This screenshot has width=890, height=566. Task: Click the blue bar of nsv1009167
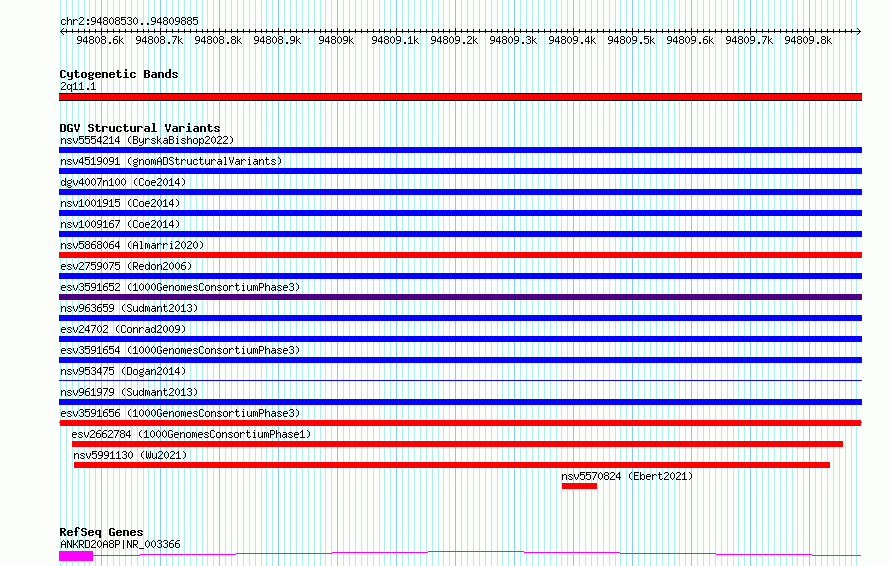pyautogui.click(x=460, y=234)
